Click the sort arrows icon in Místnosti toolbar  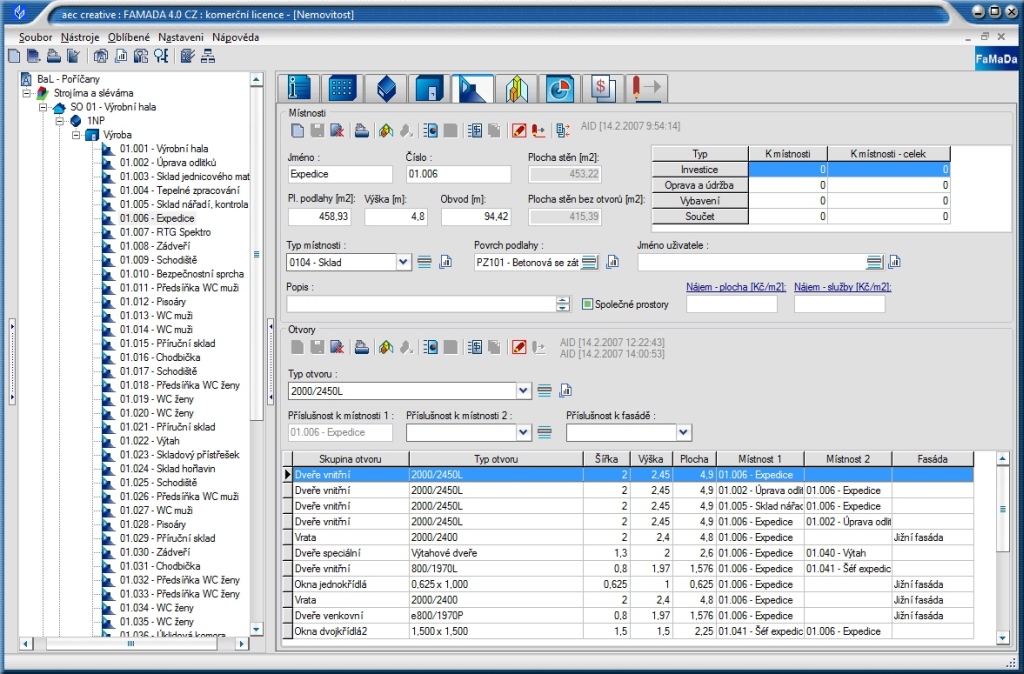coord(563,131)
